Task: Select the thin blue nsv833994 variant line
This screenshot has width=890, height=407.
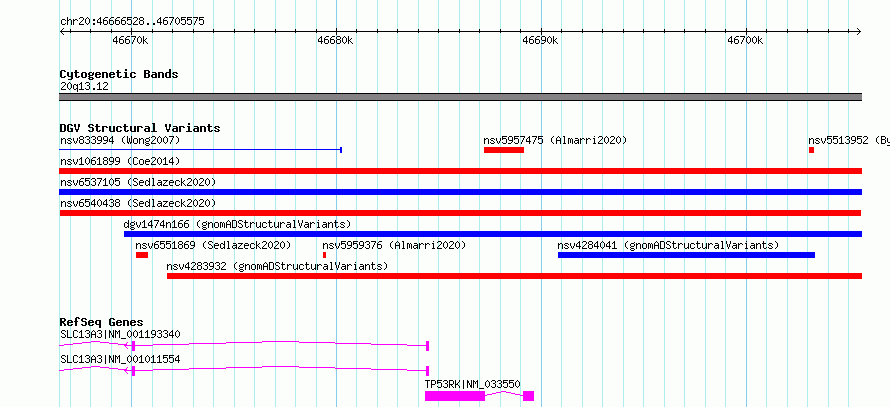Action: pyautogui.click(x=200, y=150)
